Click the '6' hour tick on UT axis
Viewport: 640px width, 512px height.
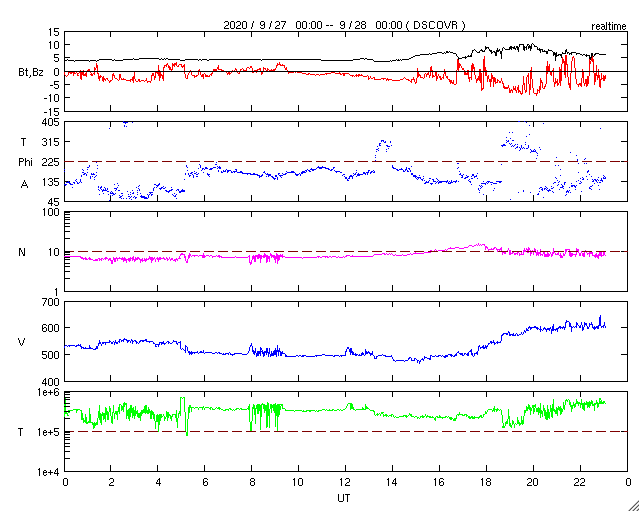click(x=205, y=482)
